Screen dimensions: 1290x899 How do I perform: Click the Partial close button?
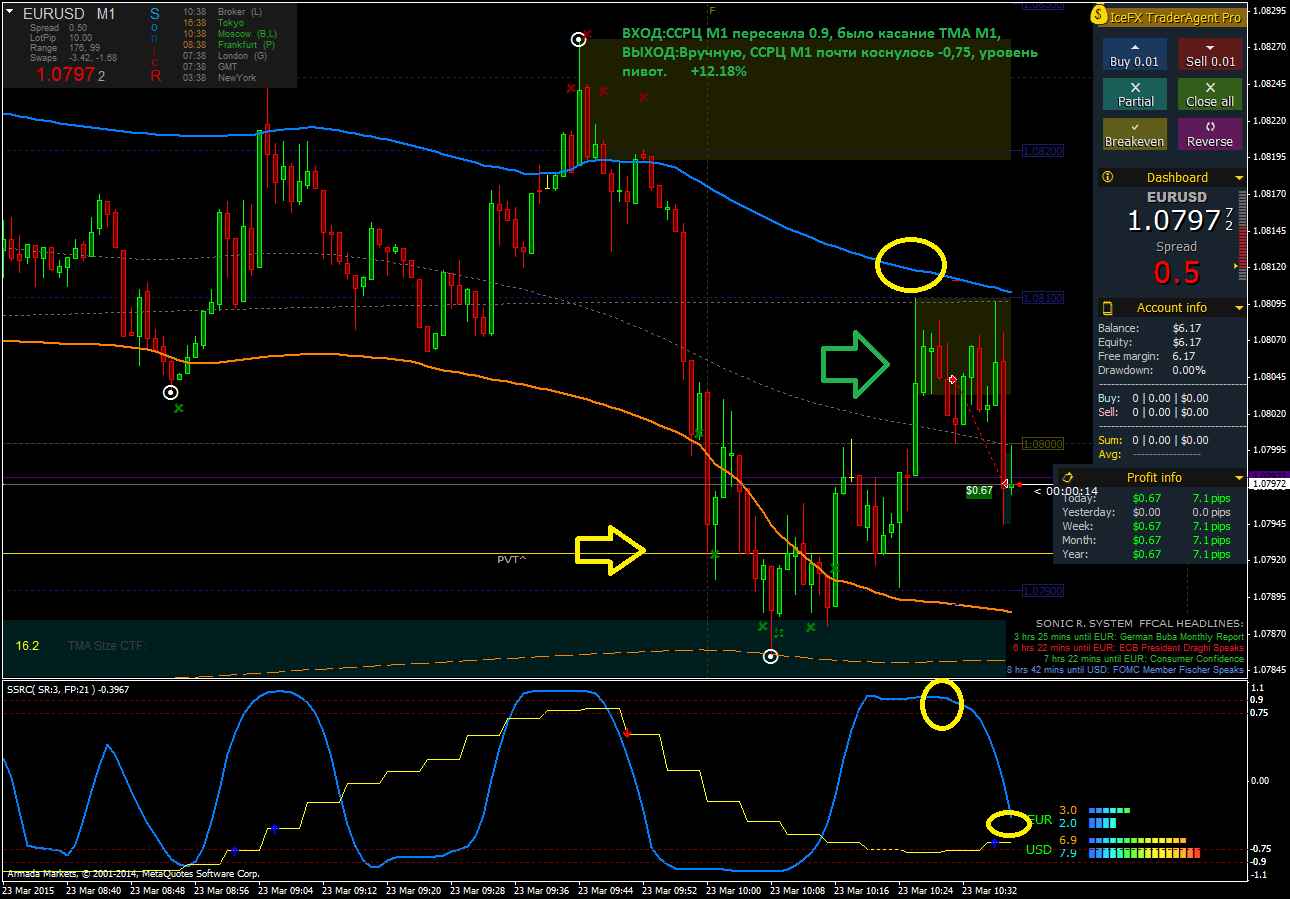tap(1134, 94)
